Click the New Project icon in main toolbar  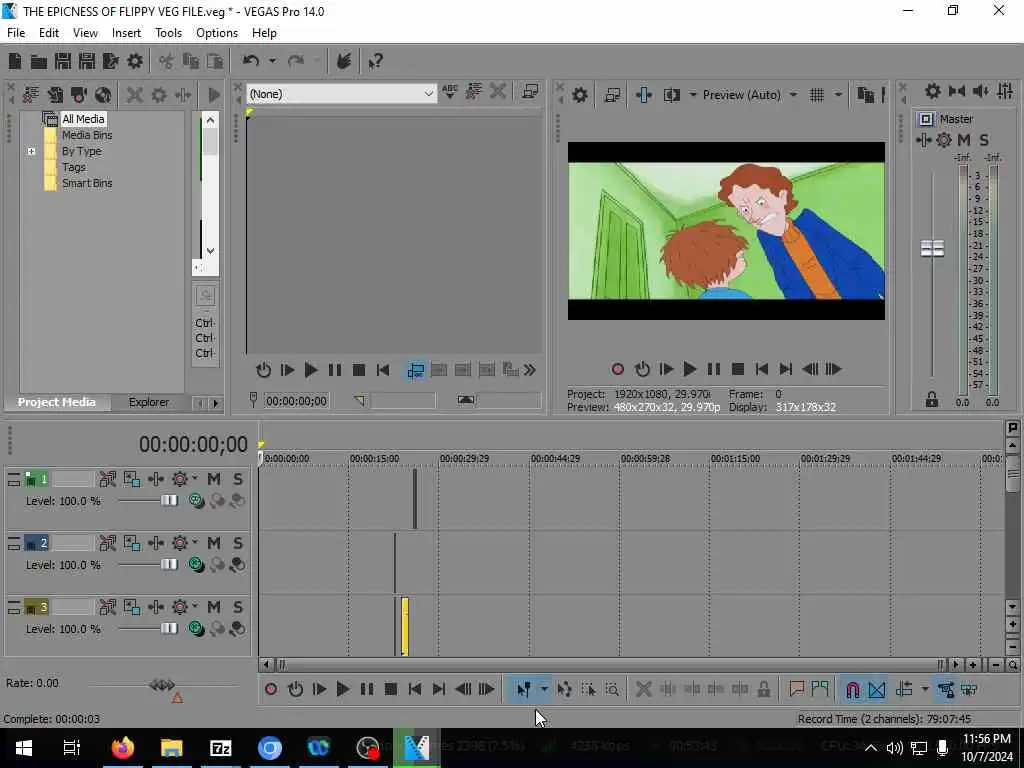[14, 61]
